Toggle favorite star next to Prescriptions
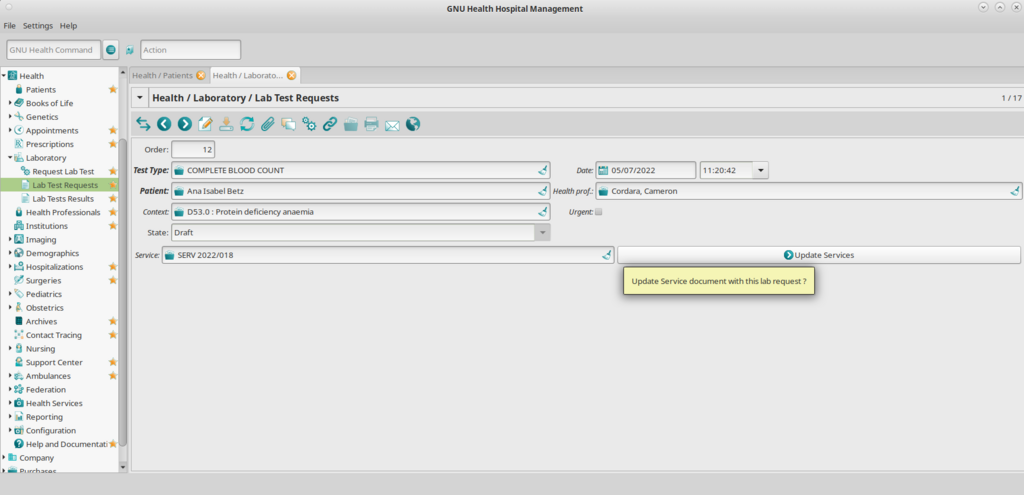Viewport: 1024px width, 495px height. [113, 144]
